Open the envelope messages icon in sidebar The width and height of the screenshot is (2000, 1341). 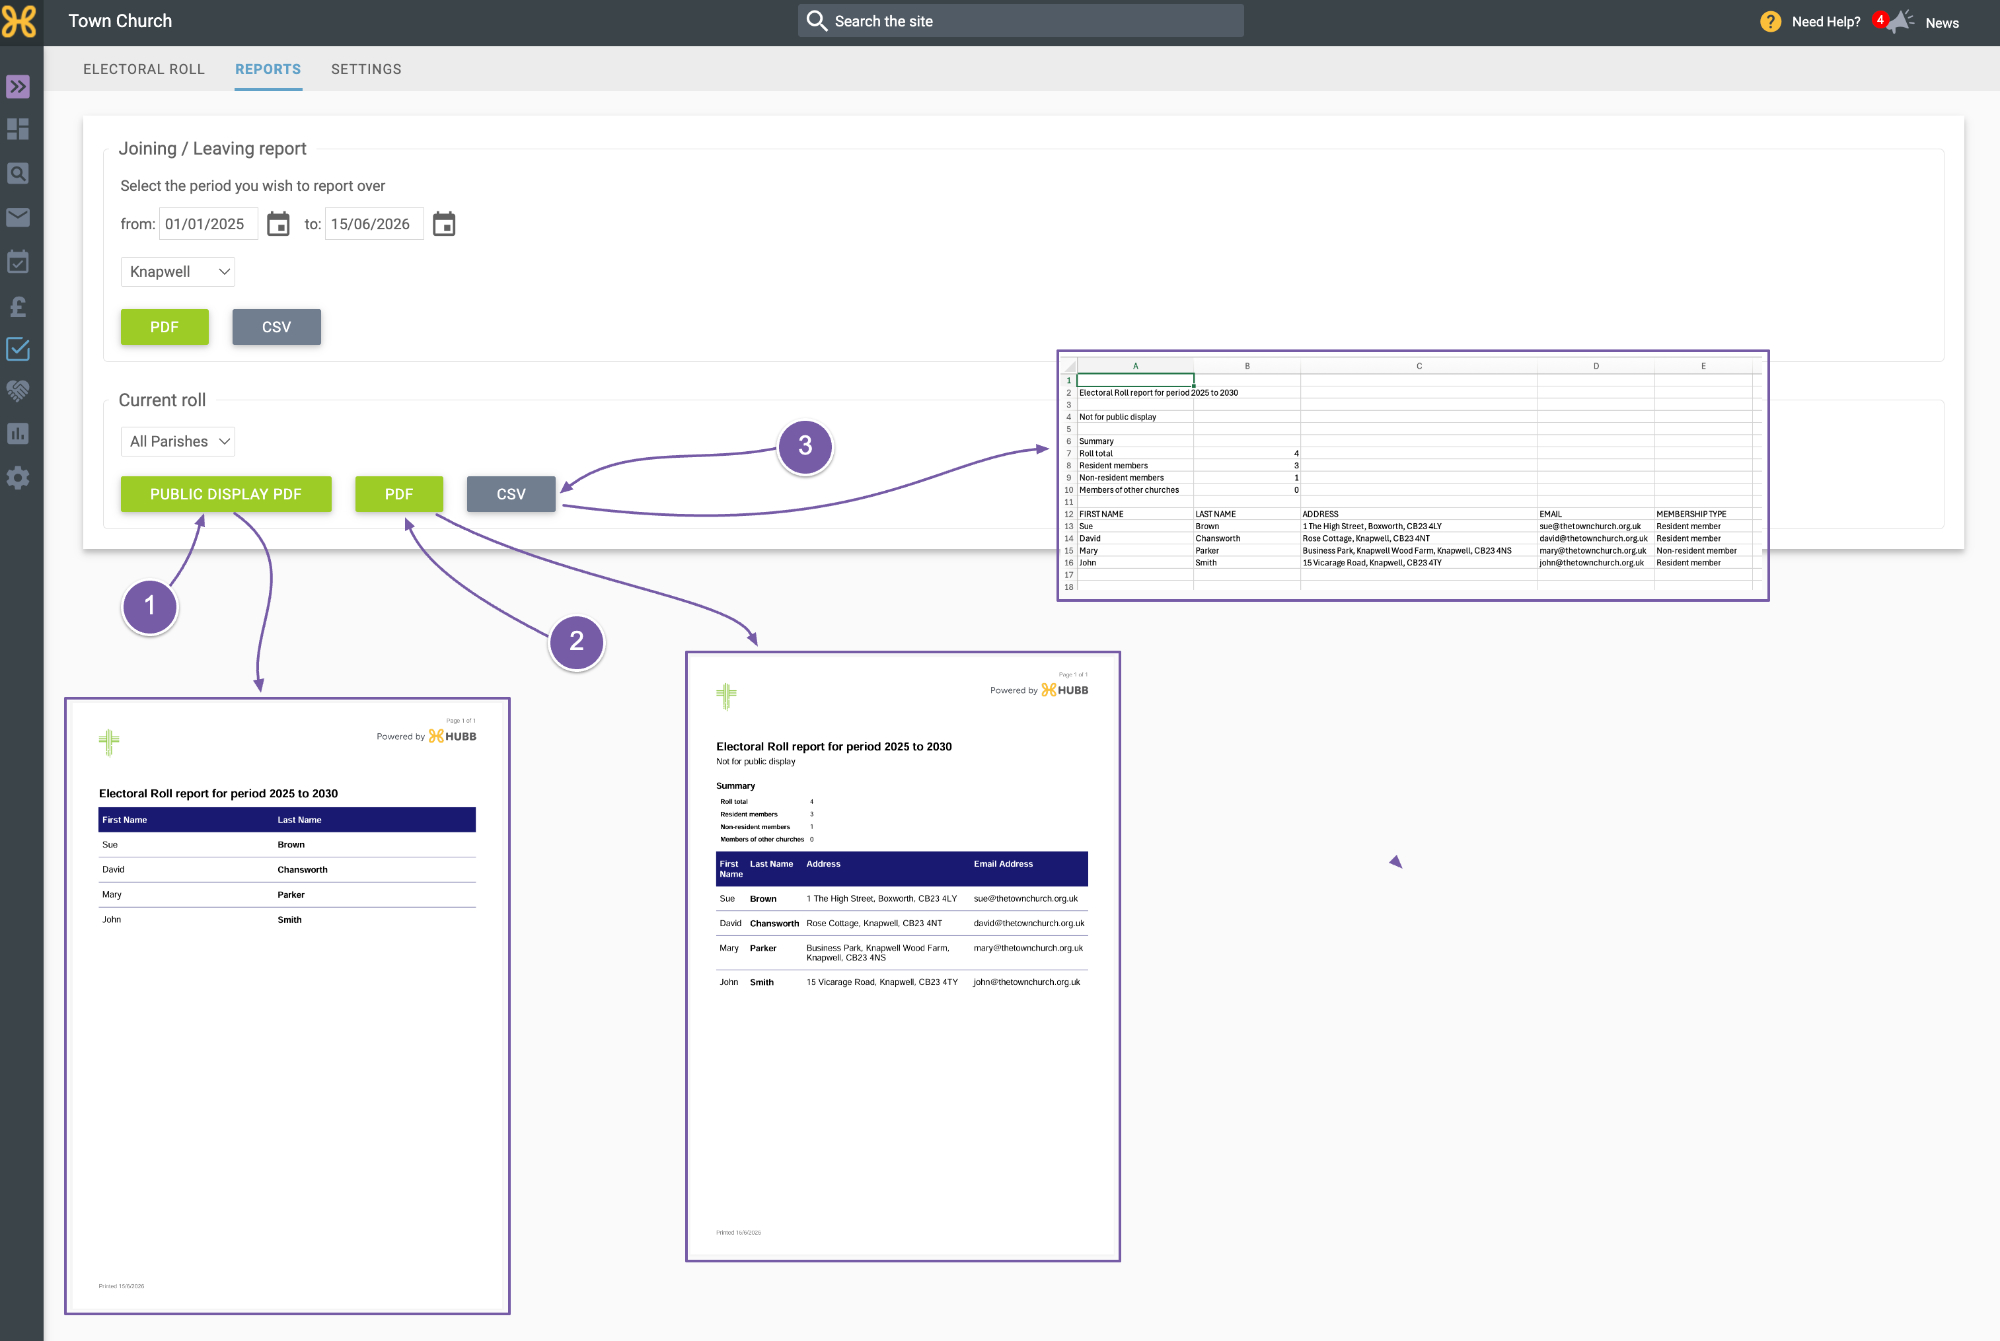18,217
